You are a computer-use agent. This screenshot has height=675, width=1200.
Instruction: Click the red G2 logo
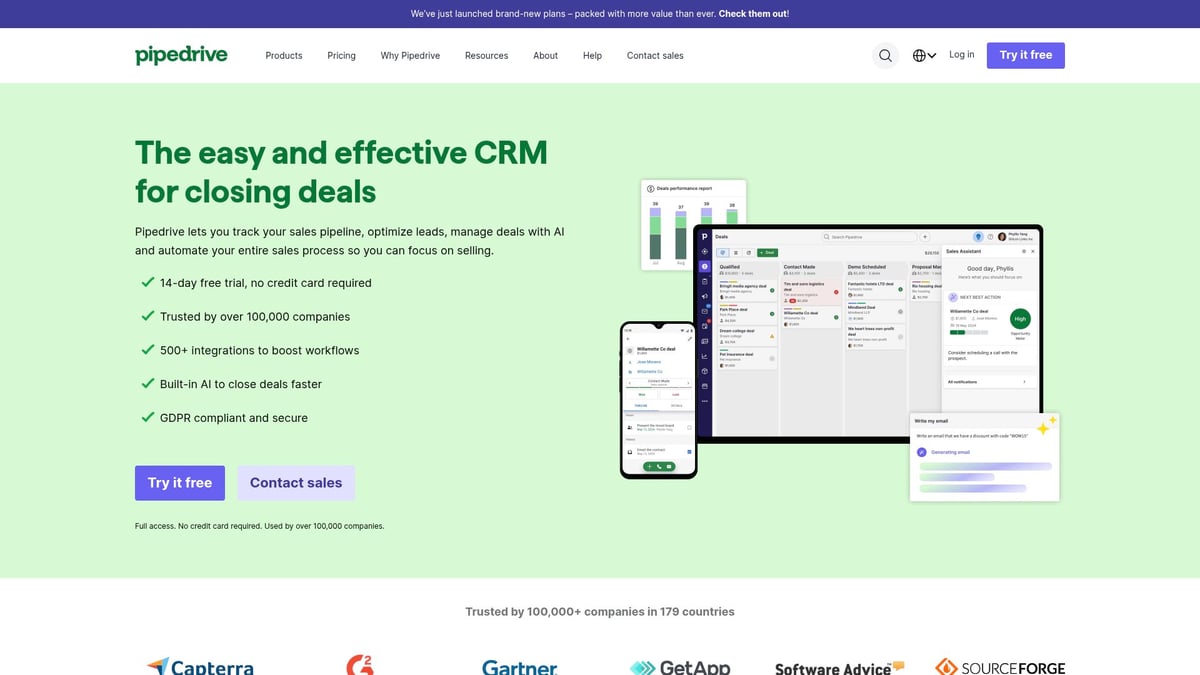pyautogui.click(x=360, y=665)
